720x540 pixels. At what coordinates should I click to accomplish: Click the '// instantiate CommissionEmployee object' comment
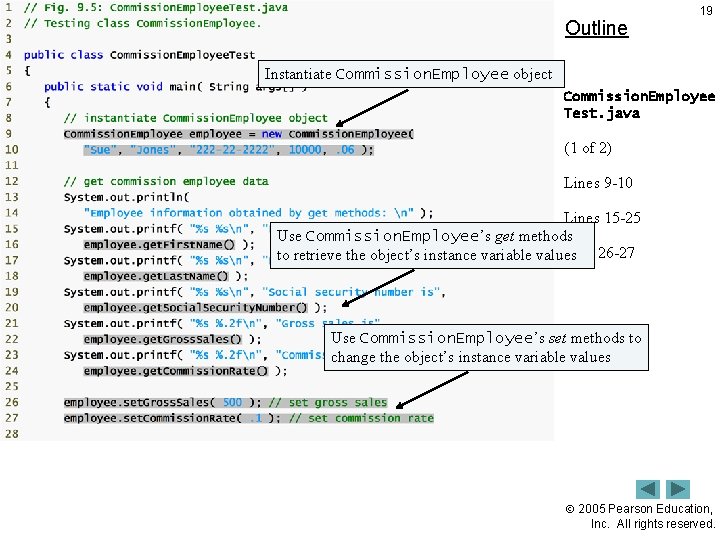click(x=196, y=118)
